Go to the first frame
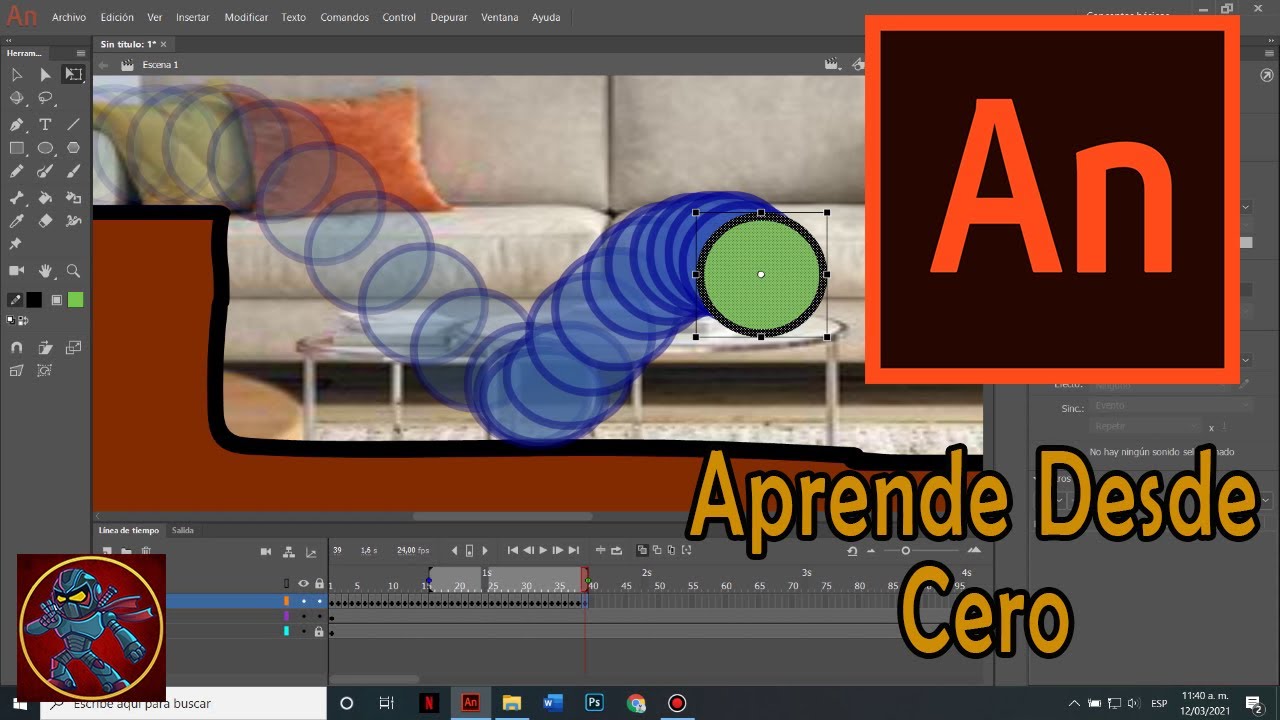This screenshot has height=720, width=1280. (513, 550)
